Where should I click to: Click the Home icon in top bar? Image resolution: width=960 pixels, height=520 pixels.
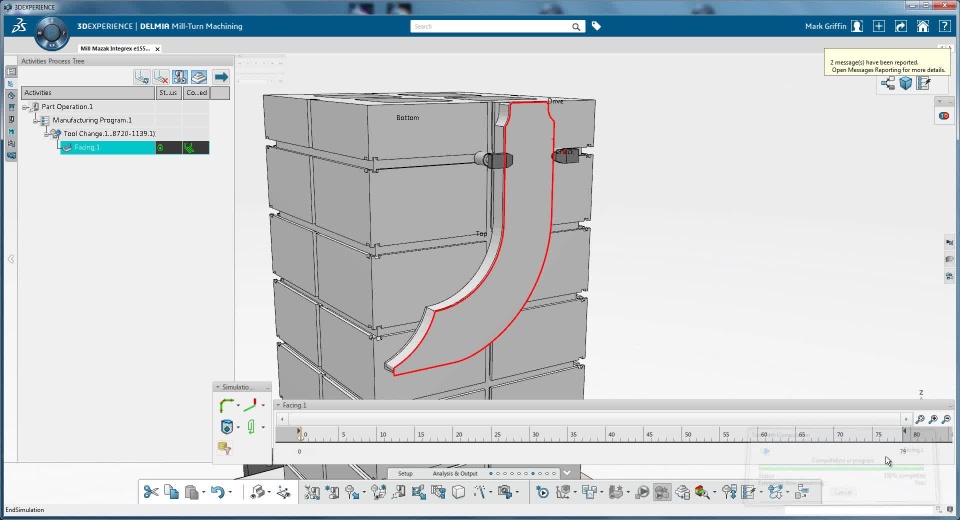(x=923, y=26)
